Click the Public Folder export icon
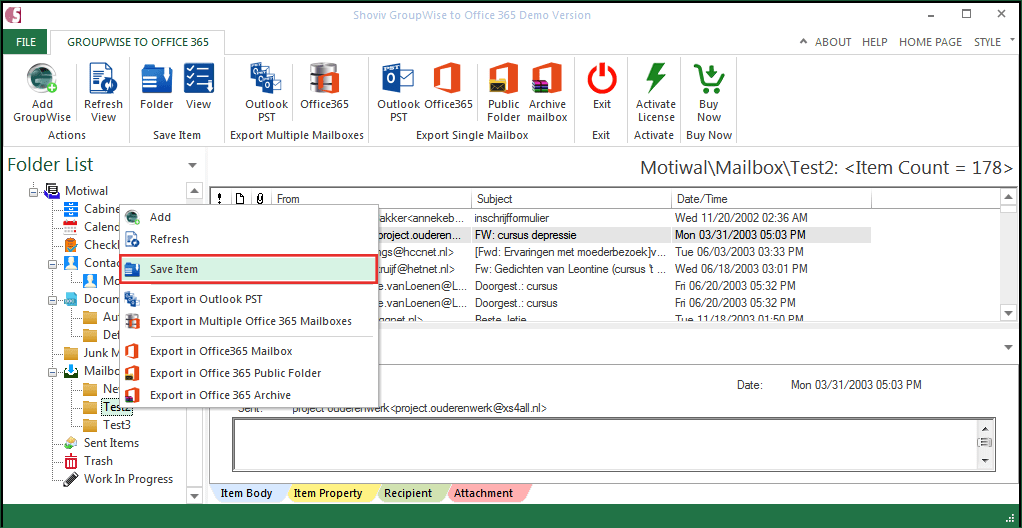The height and width of the screenshot is (528, 1022). (503, 80)
